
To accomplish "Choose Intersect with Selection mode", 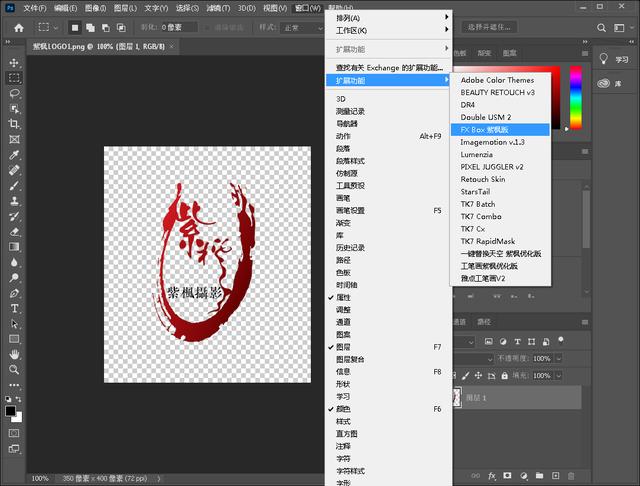I will click(121, 28).
